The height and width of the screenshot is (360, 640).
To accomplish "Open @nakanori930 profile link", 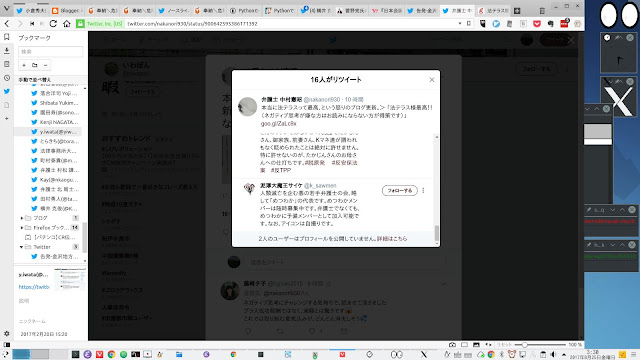I will click(x=322, y=100).
